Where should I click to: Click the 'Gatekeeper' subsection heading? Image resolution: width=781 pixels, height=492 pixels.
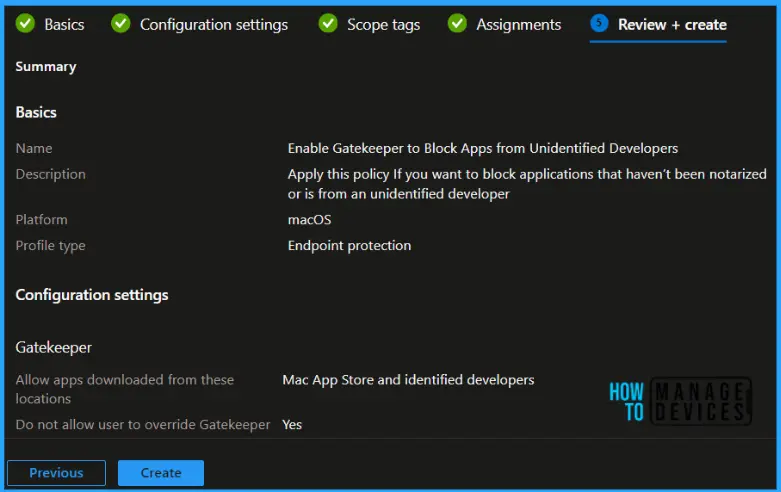(x=53, y=348)
